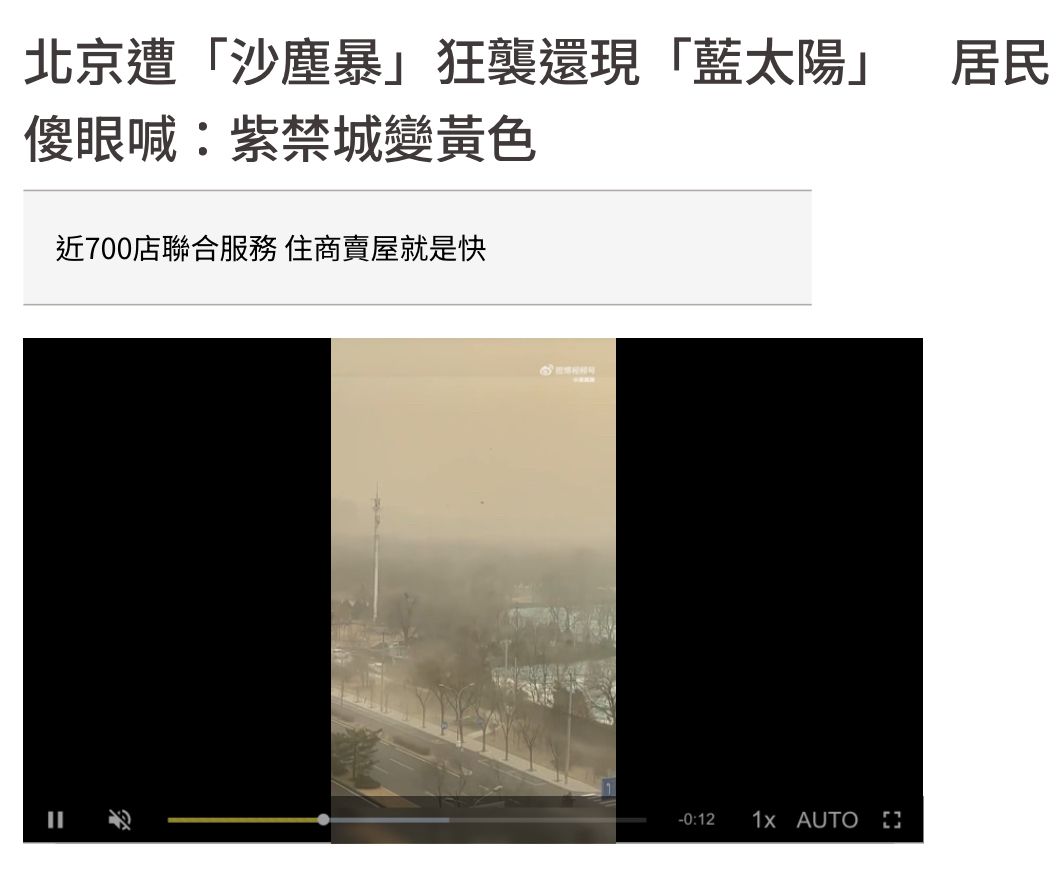Viewport: 1061px width, 889px height.
Task: Click the headline's second line 傻眼喊：紫禁城變黃色
Action: (279, 139)
